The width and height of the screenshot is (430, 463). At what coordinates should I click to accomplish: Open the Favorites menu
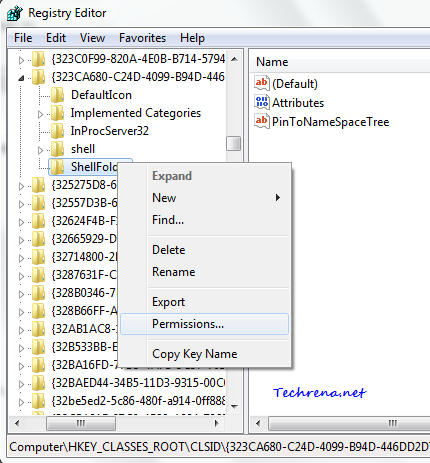[x=142, y=38]
